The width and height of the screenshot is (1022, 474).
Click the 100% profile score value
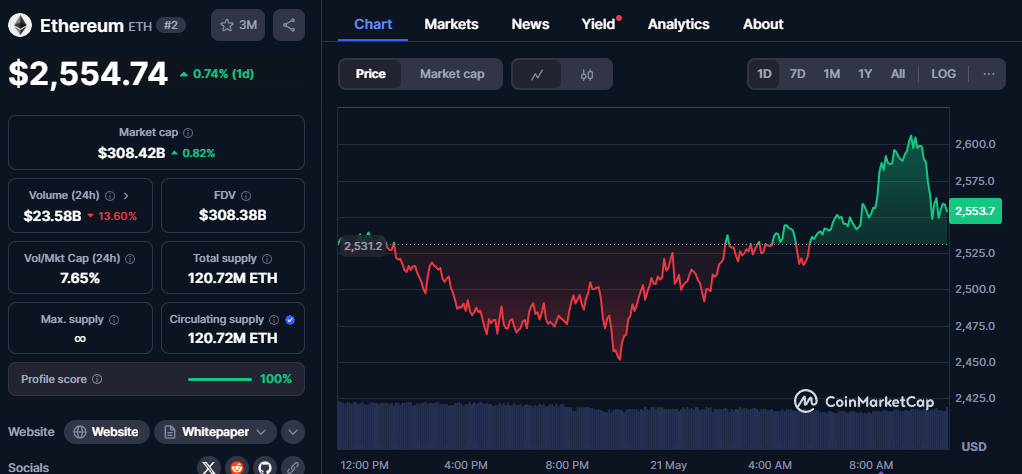pyautogui.click(x=276, y=379)
